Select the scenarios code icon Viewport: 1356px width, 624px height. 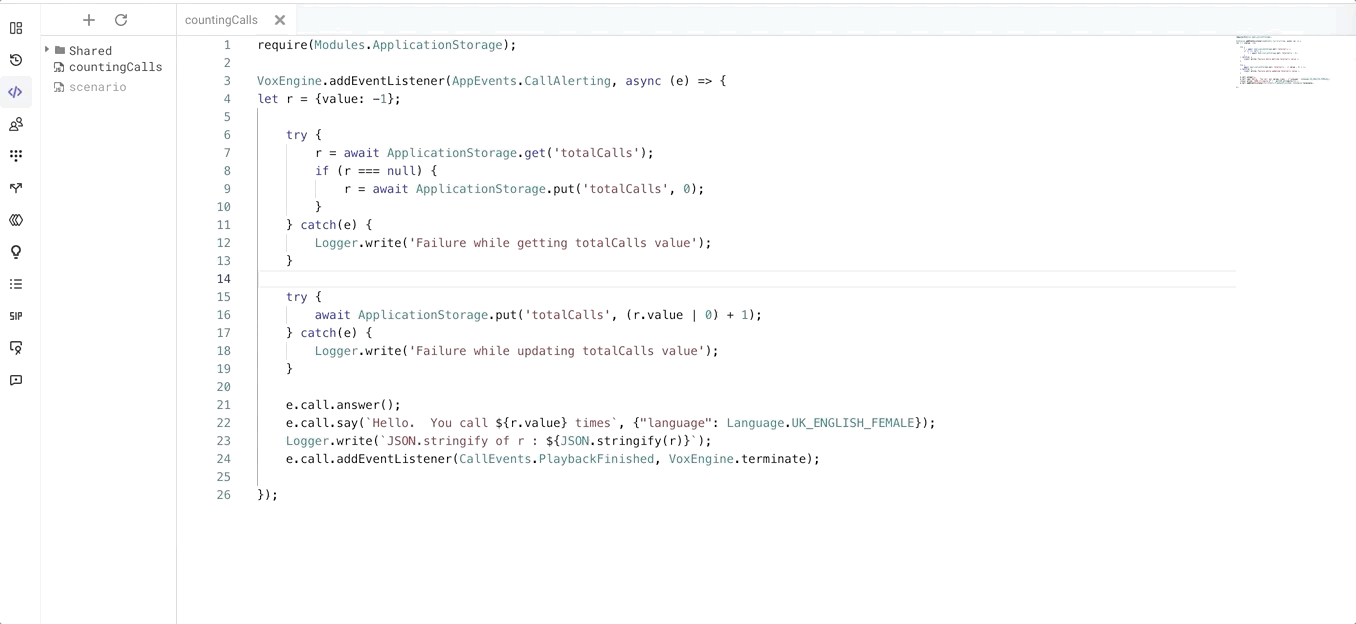[x=16, y=92]
